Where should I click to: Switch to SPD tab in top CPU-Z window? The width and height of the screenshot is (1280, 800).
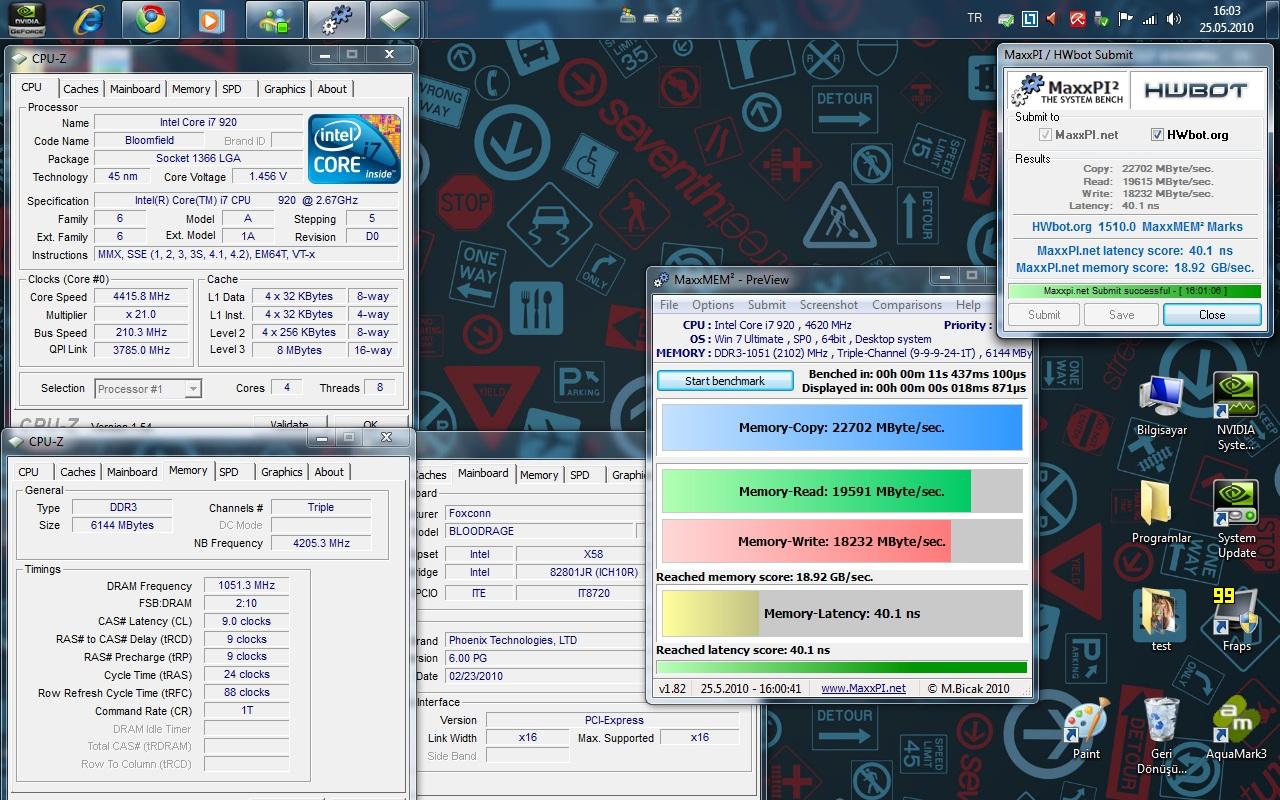[232, 89]
